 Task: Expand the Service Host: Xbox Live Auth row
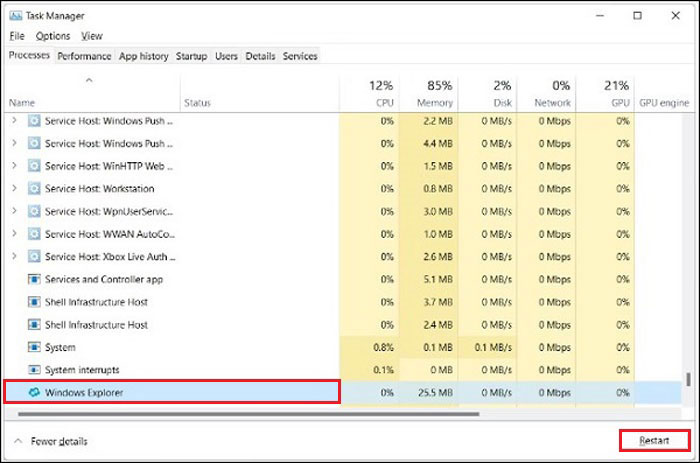(14, 257)
